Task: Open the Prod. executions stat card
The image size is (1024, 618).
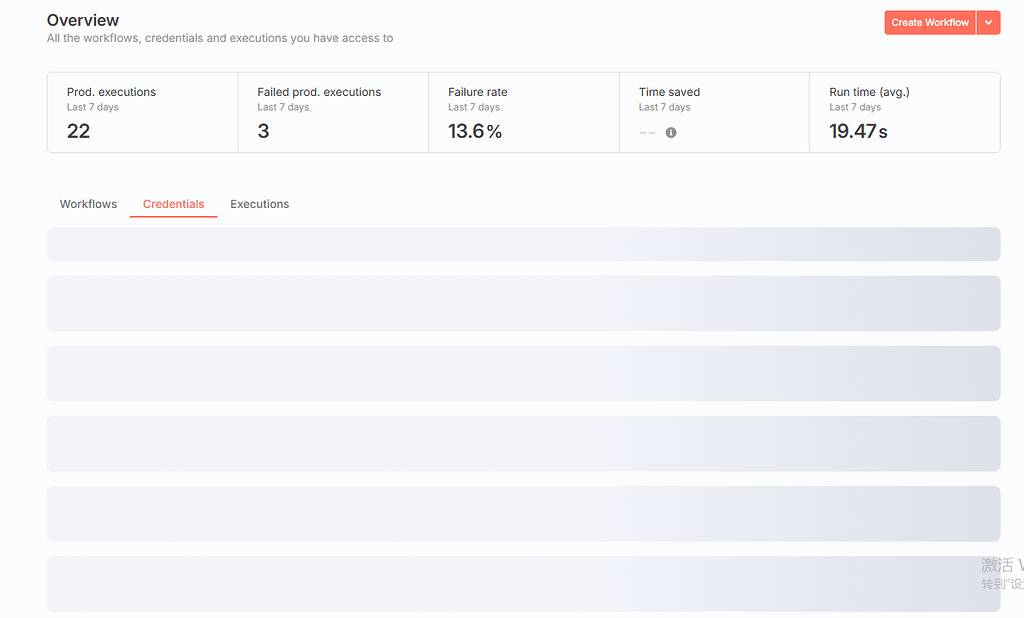Action: (142, 112)
